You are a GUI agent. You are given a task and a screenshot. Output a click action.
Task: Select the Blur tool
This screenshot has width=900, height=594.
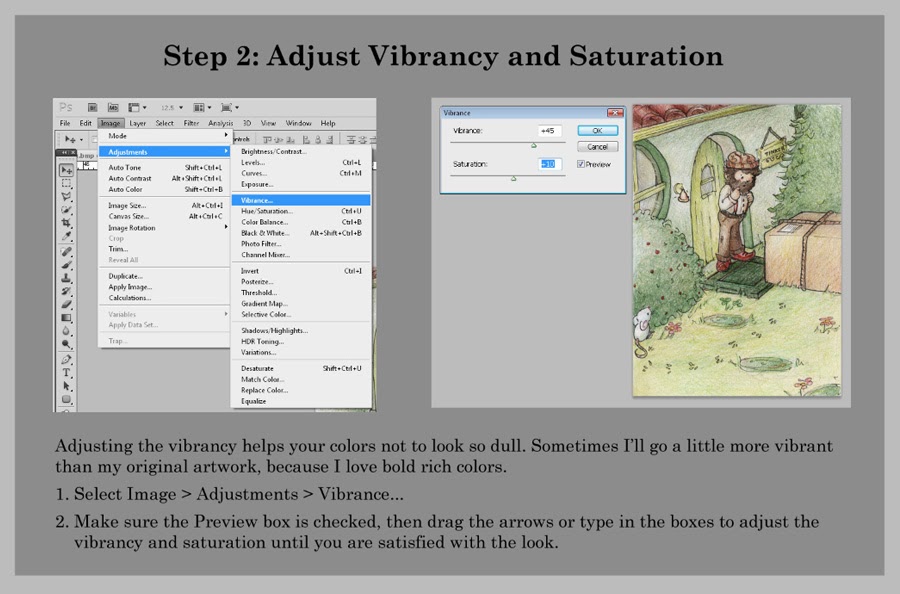tap(67, 331)
